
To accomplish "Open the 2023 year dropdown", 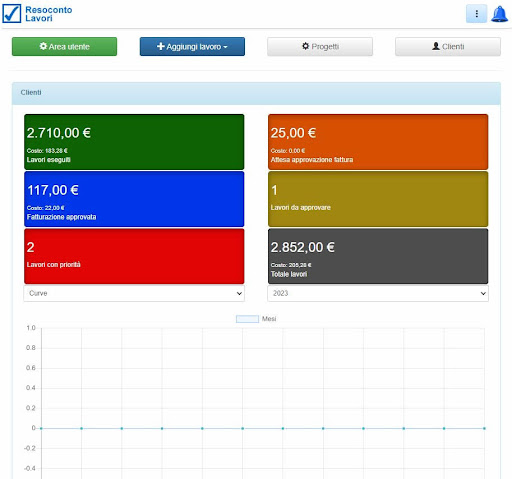I will pyautogui.click(x=378, y=293).
